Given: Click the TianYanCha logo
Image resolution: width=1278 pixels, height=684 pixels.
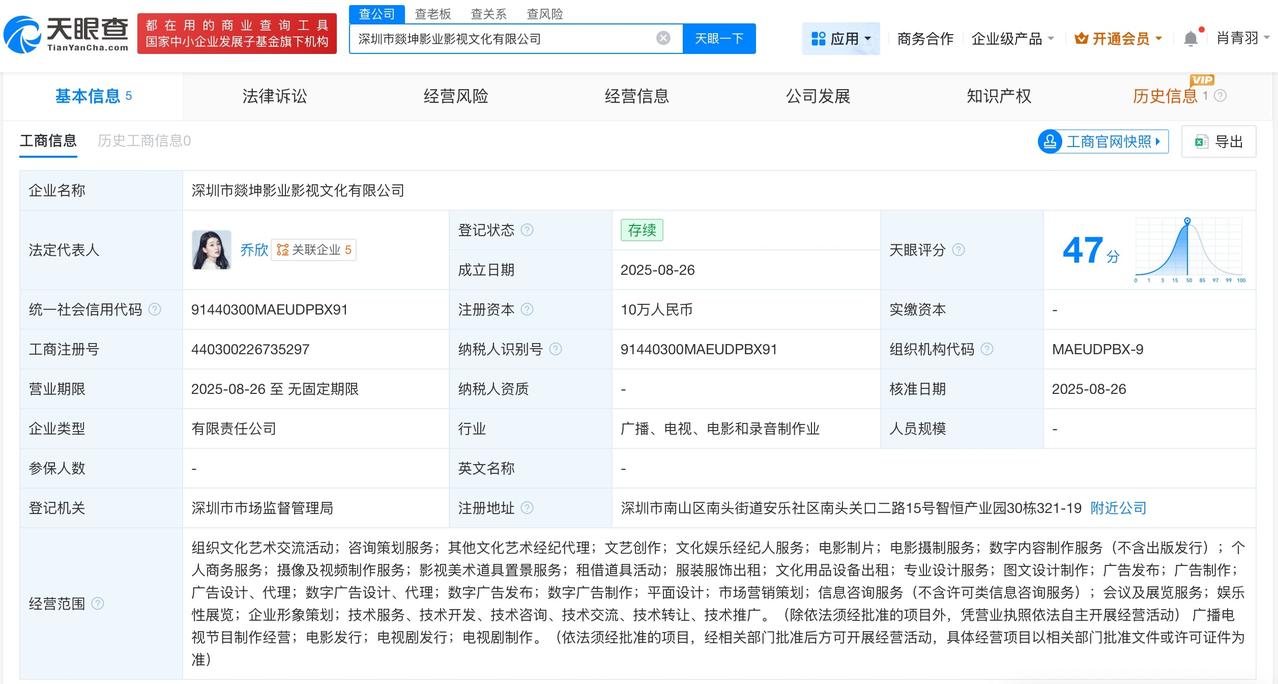Looking at the screenshot, I should tap(66, 33).
